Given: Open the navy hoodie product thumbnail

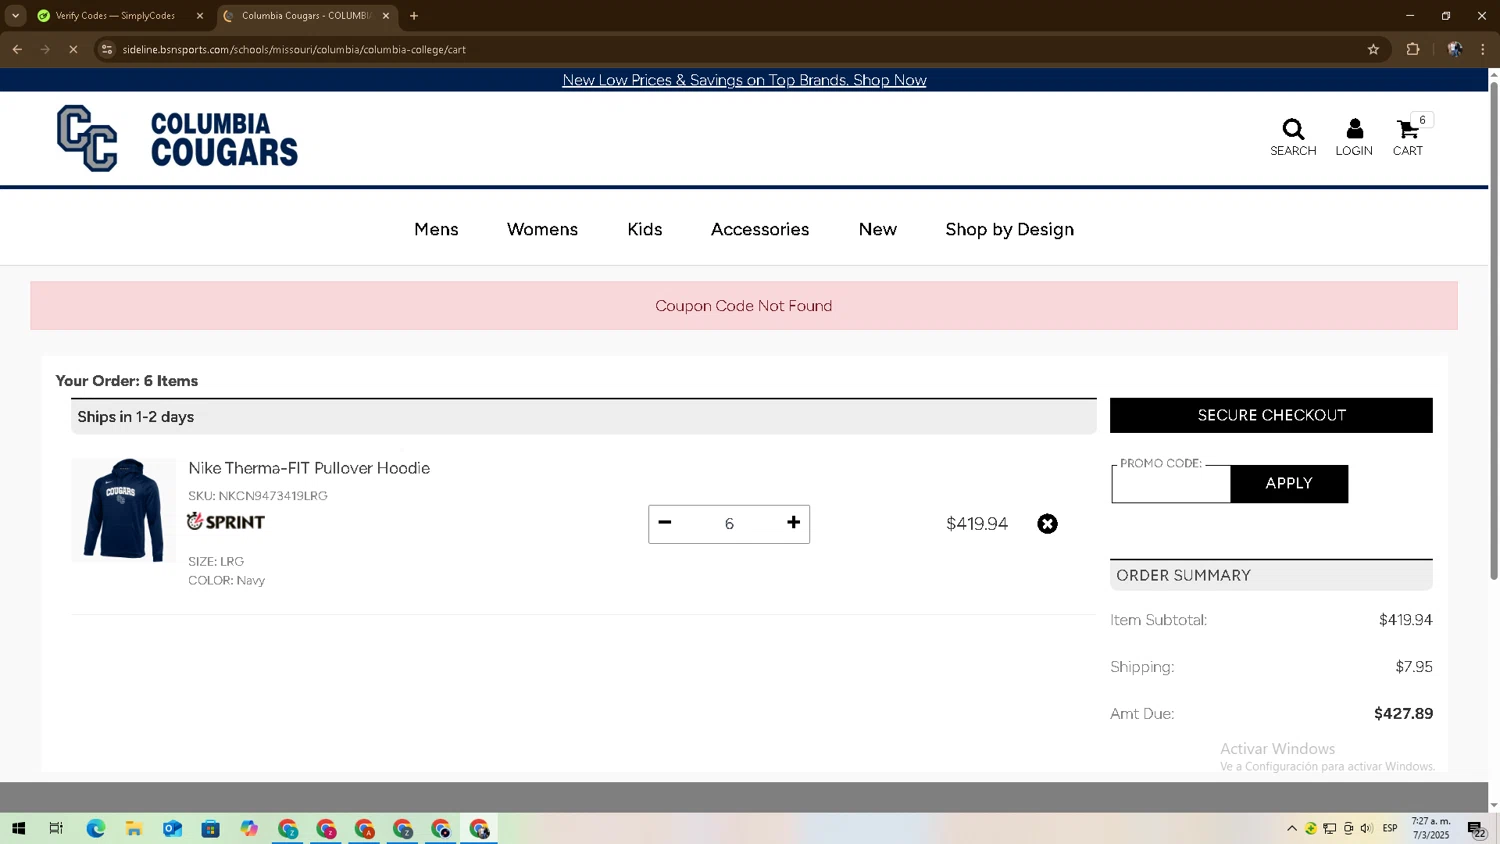Looking at the screenshot, I should click(x=123, y=510).
